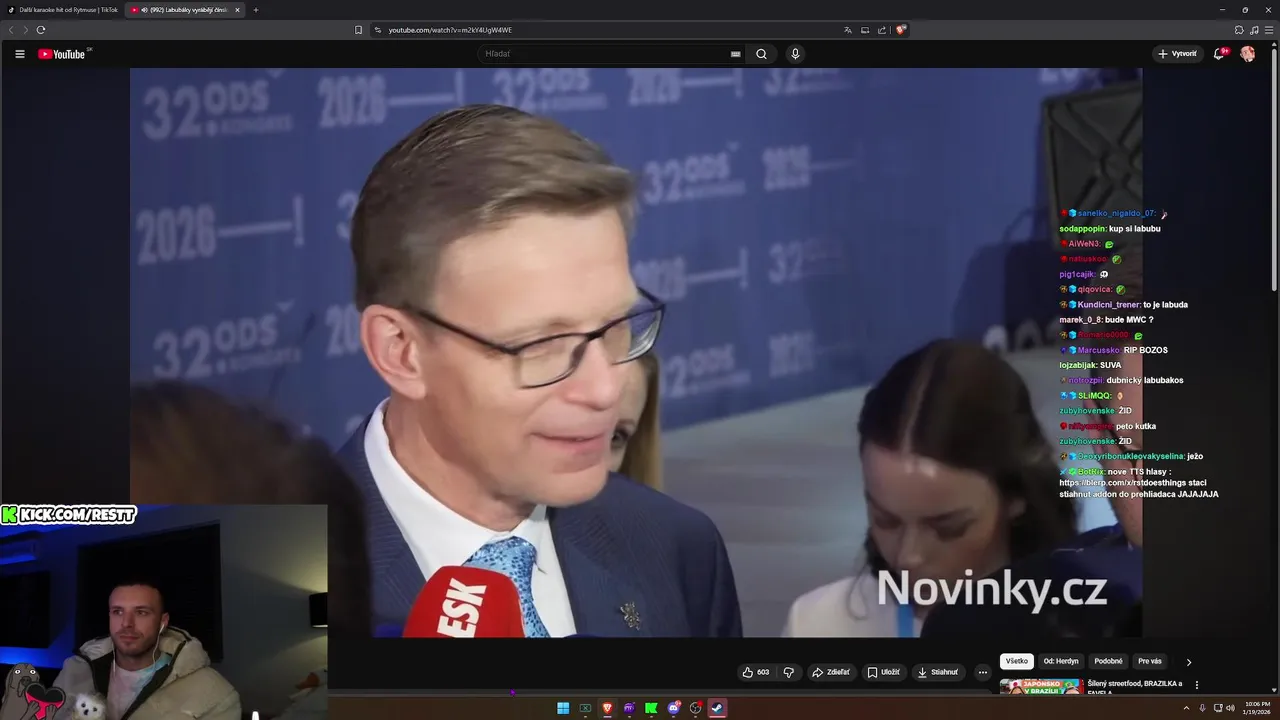This screenshot has height=720, width=1280.
Task: Show hidden system tray icons
Action: (1187, 708)
